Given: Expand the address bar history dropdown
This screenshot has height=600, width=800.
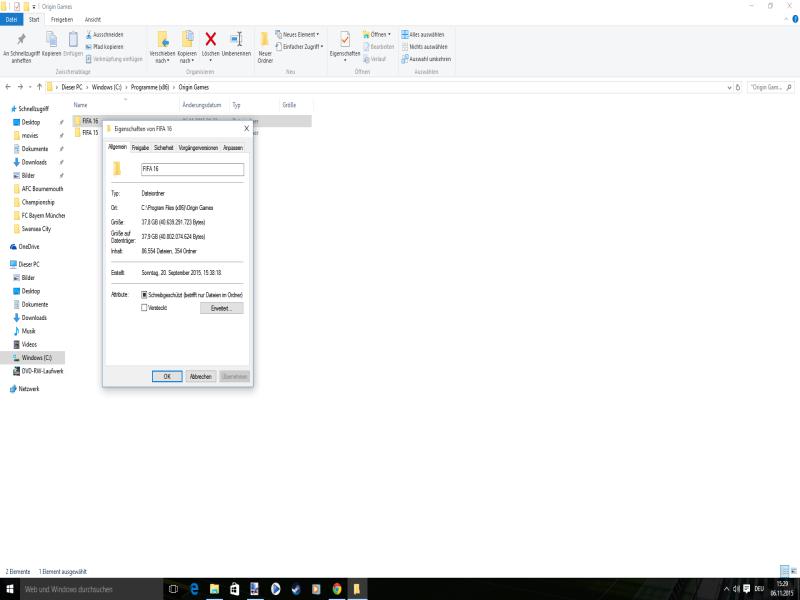Looking at the screenshot, I should click(x=729, y=88).
